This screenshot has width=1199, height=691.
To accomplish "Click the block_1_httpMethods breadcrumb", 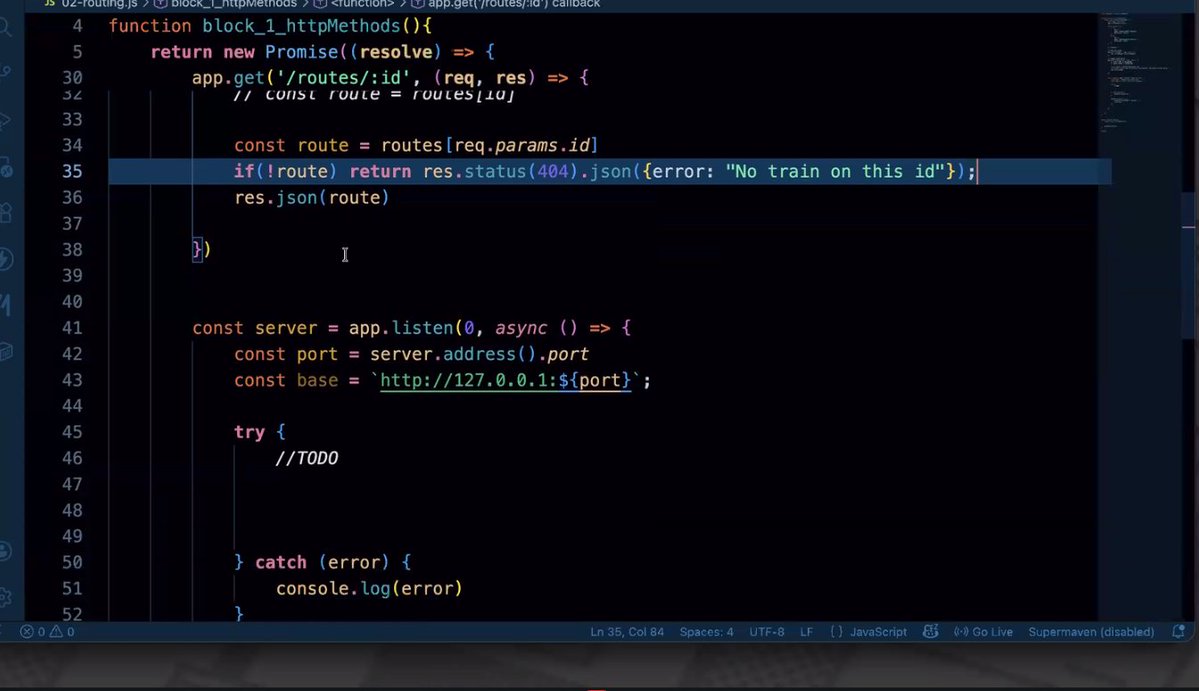I will [233, 4].
